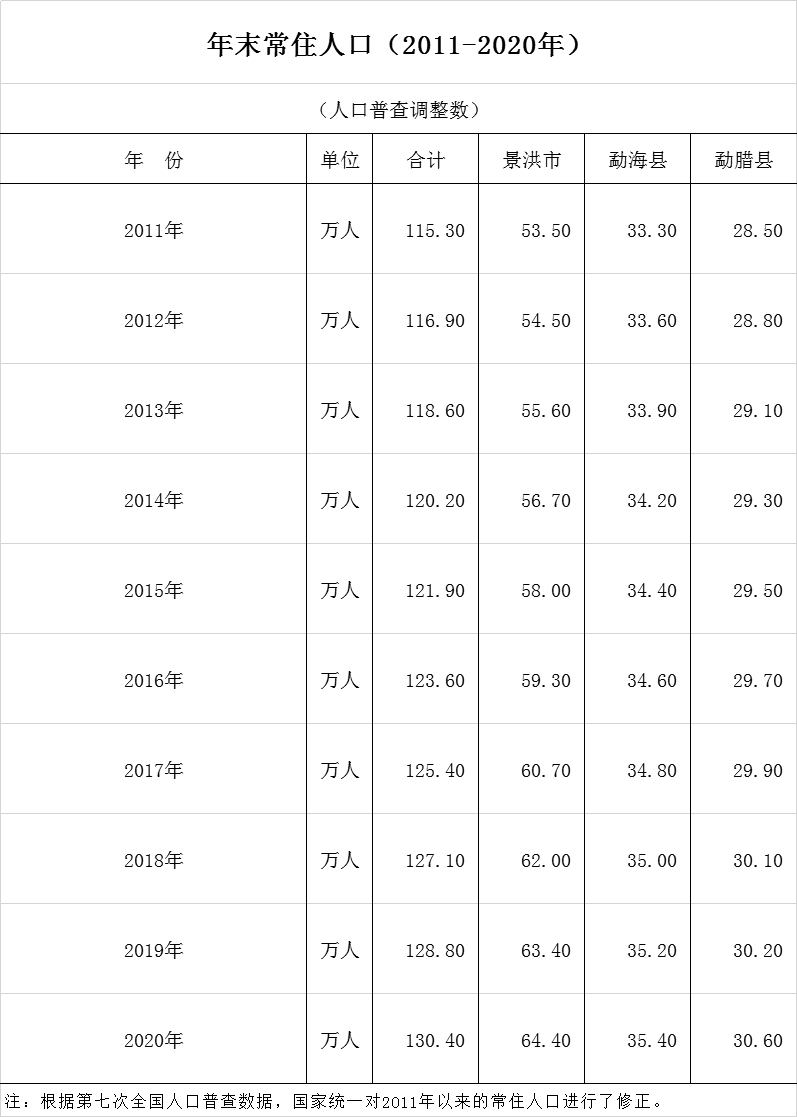Select the 单位 column header

point(340,160)
